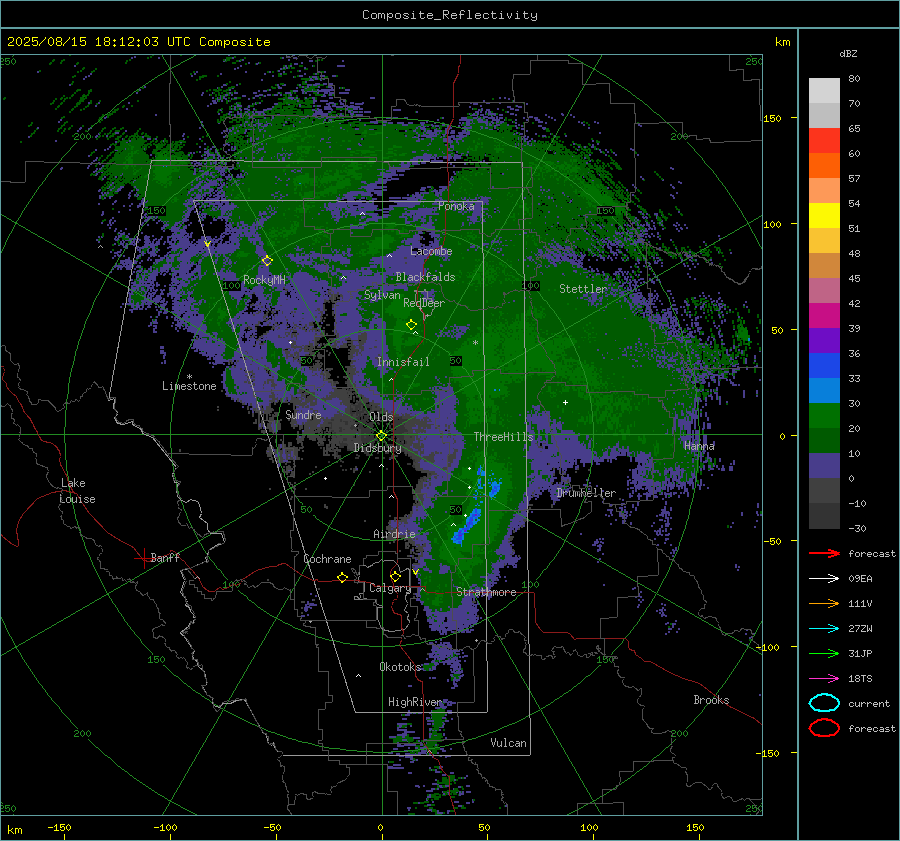Click the Innisfail city label
Screen dimensions: 900x841
click(403, 362)
